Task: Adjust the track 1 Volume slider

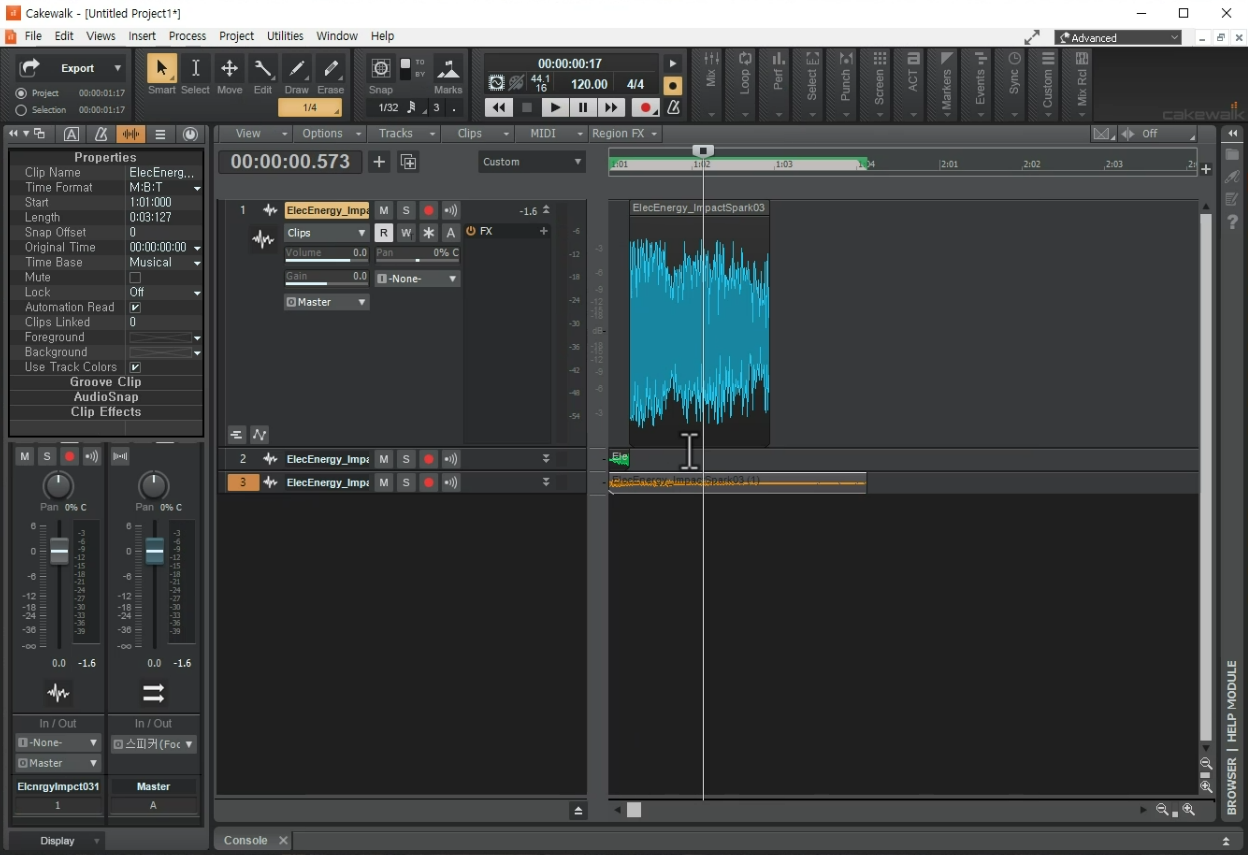Action: coord(327,255)
